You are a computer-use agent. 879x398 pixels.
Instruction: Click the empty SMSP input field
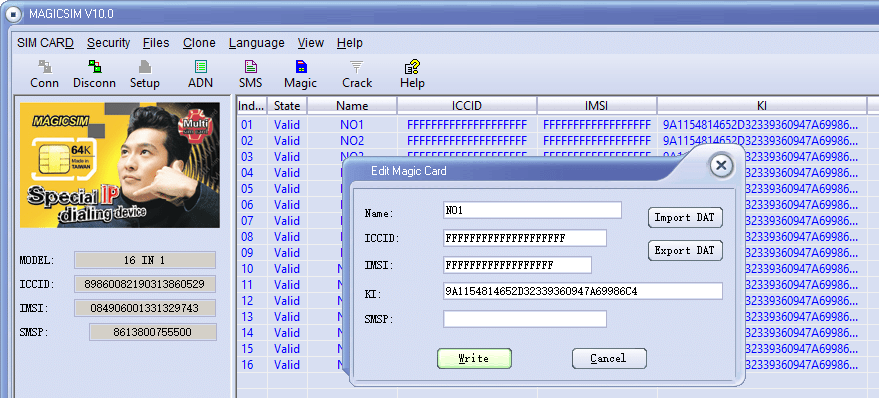click(525, 319)
